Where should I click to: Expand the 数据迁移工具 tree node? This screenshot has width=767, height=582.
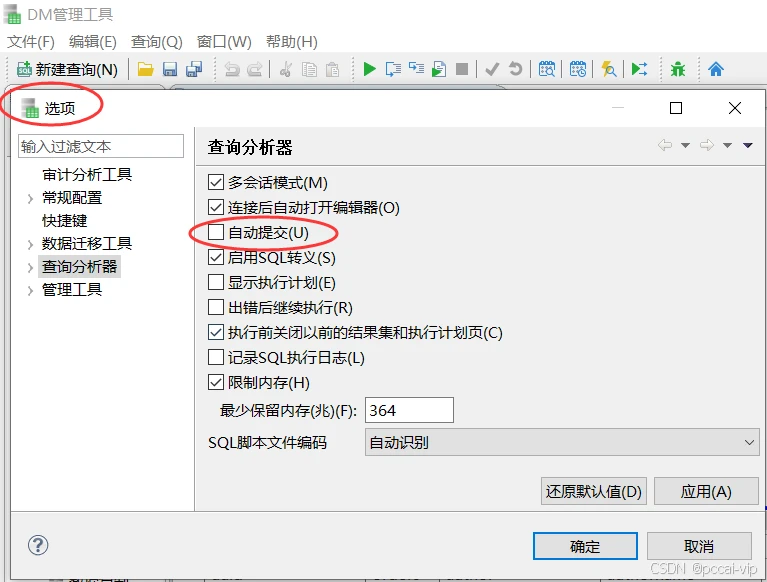(x=31, y=244)
